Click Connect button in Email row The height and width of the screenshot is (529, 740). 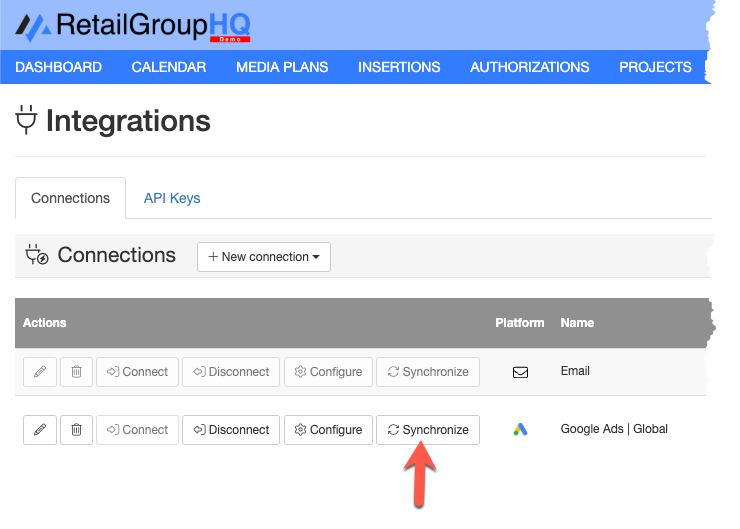coord(137,372)
